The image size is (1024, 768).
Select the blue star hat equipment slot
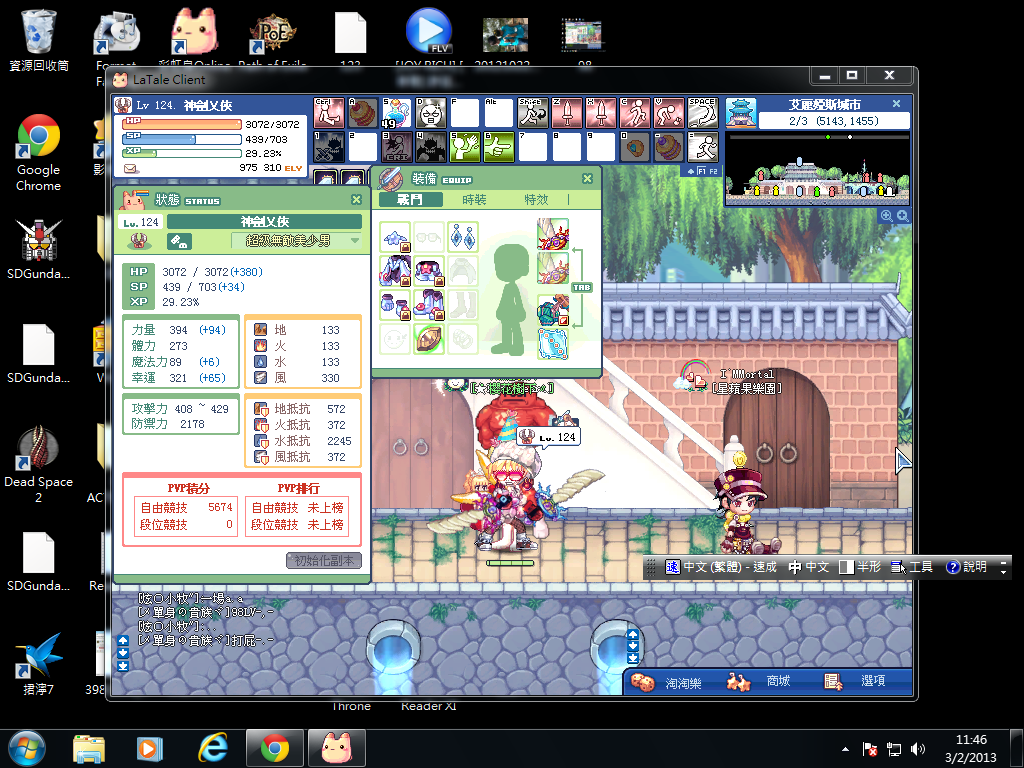[x=395, y=237]
